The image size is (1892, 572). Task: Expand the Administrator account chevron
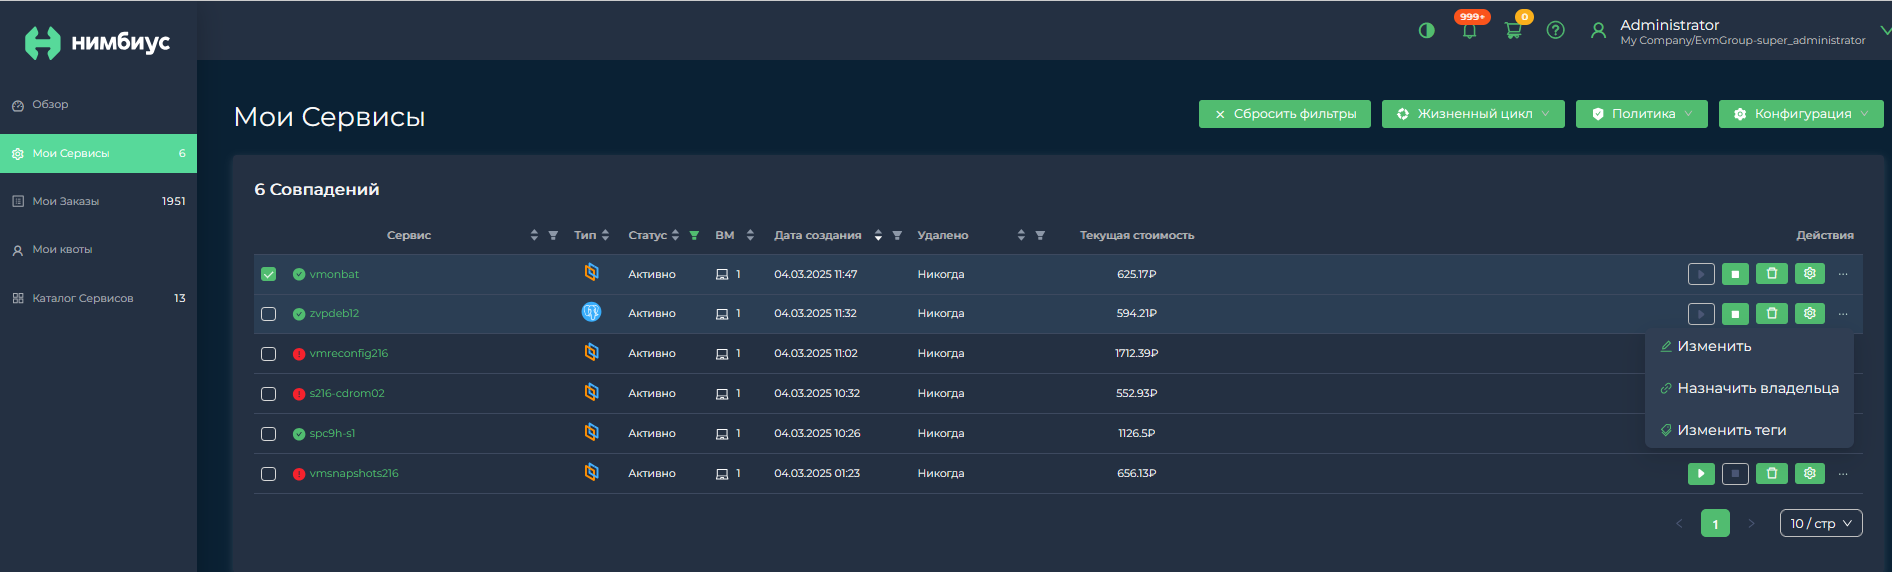click(x=1885, y=31)
